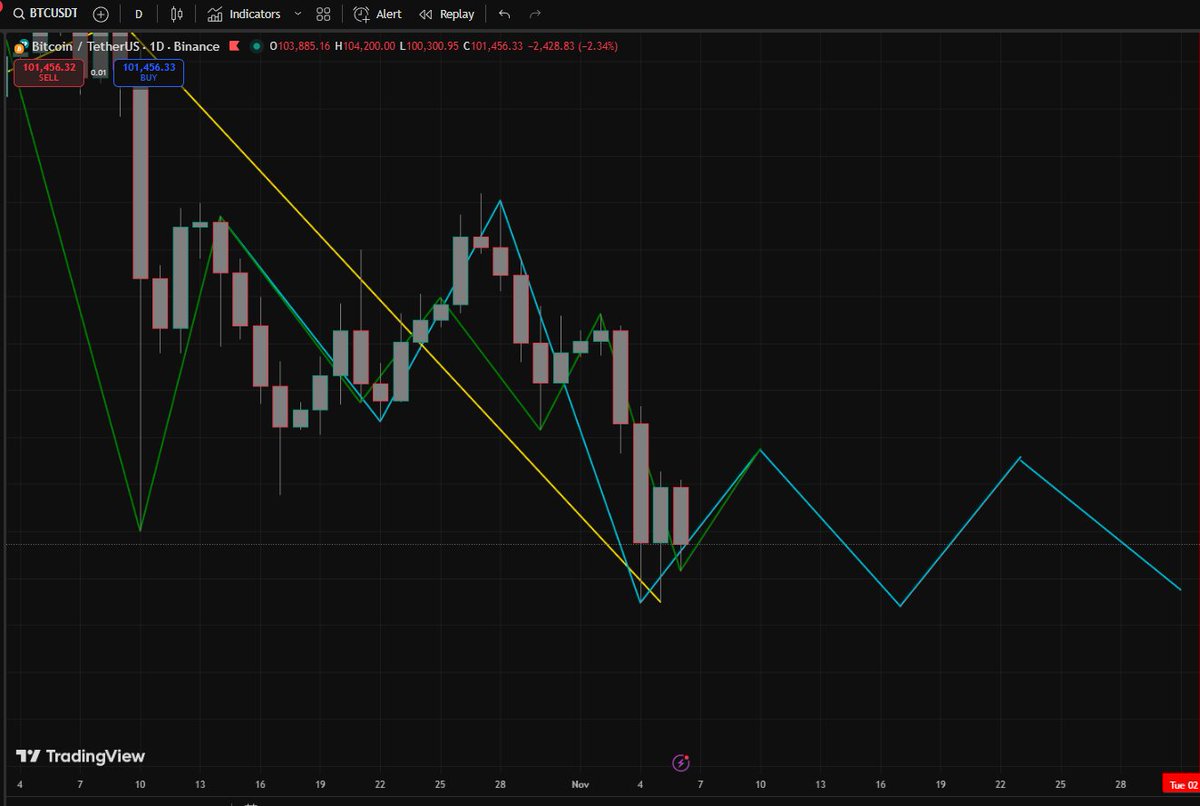1200x806 pixels.
Task: Click the BUY 101,456.33 button
Action: (149, 72)
